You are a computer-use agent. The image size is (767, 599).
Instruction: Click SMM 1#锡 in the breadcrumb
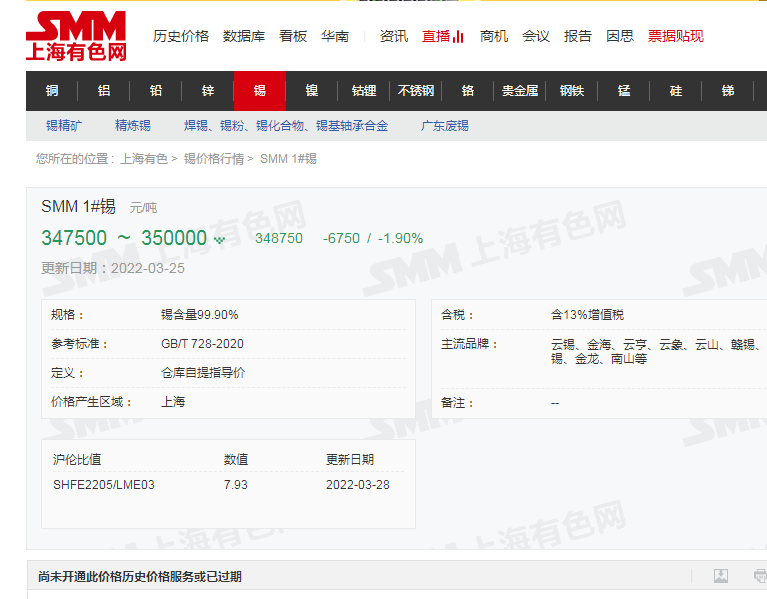coord(288,159)
